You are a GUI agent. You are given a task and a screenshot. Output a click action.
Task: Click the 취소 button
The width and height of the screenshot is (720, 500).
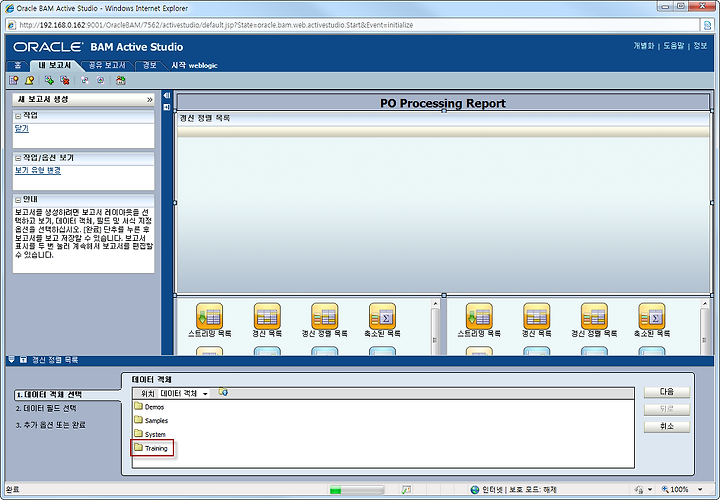coord(667,426)
